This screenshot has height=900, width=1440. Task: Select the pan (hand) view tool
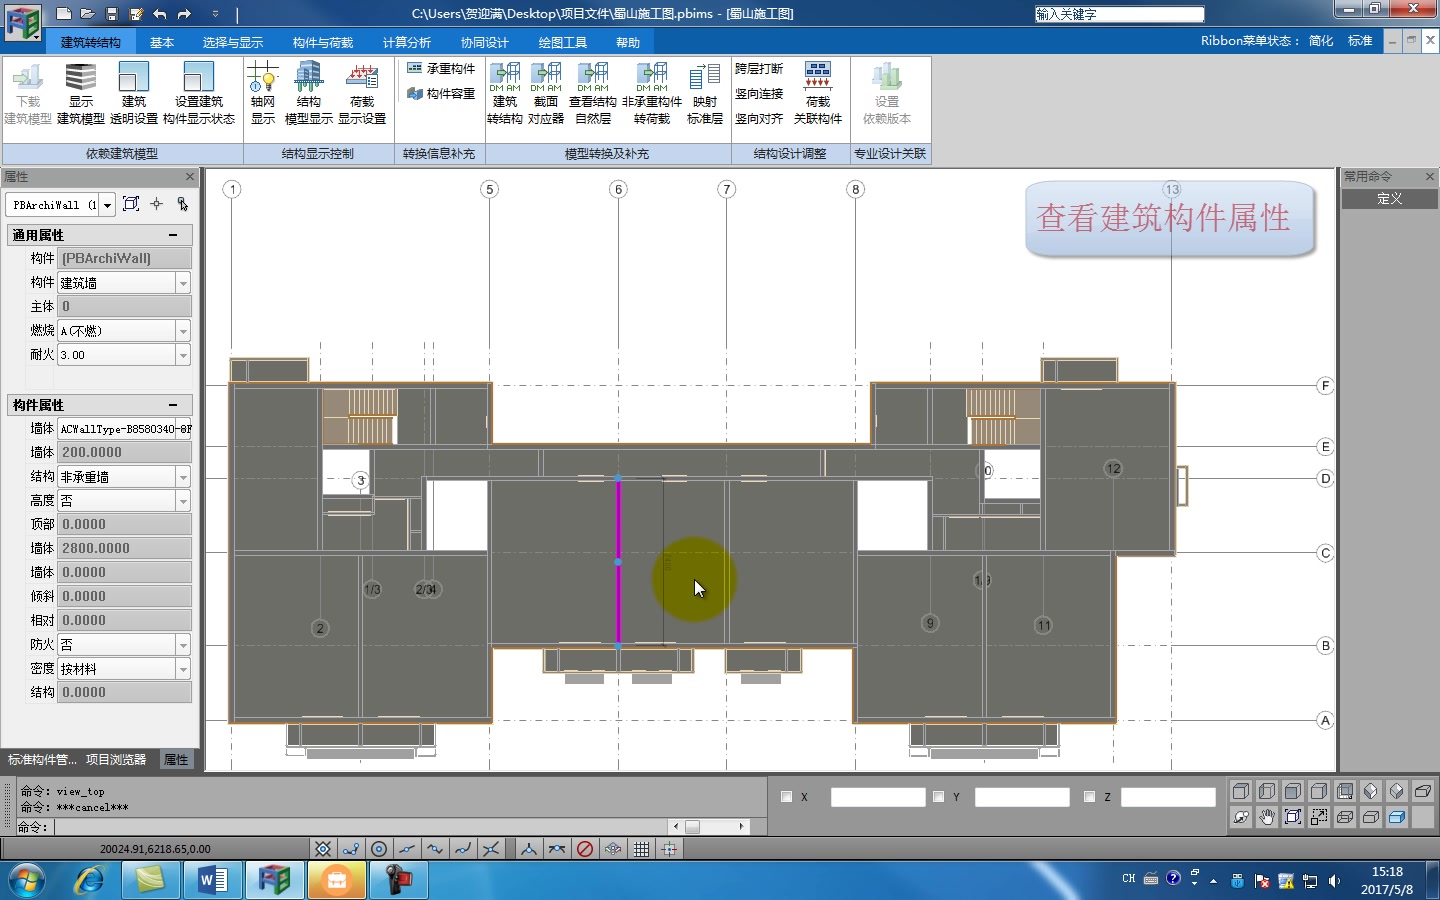(x=1266, y=817)
